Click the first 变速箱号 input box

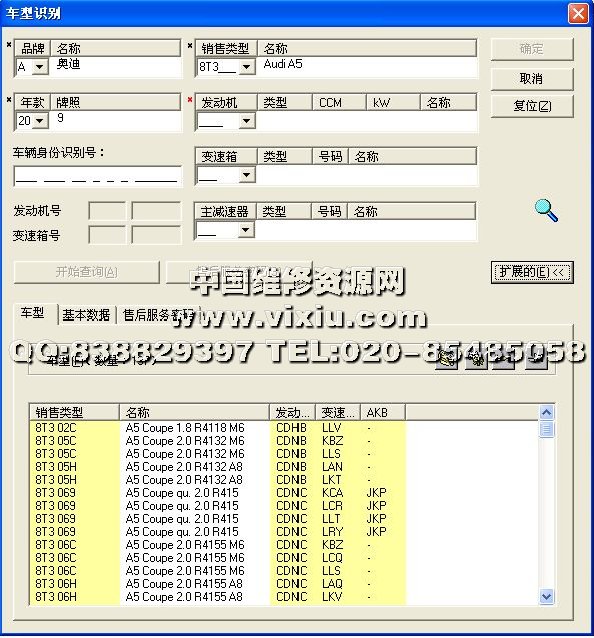point(107,235)
